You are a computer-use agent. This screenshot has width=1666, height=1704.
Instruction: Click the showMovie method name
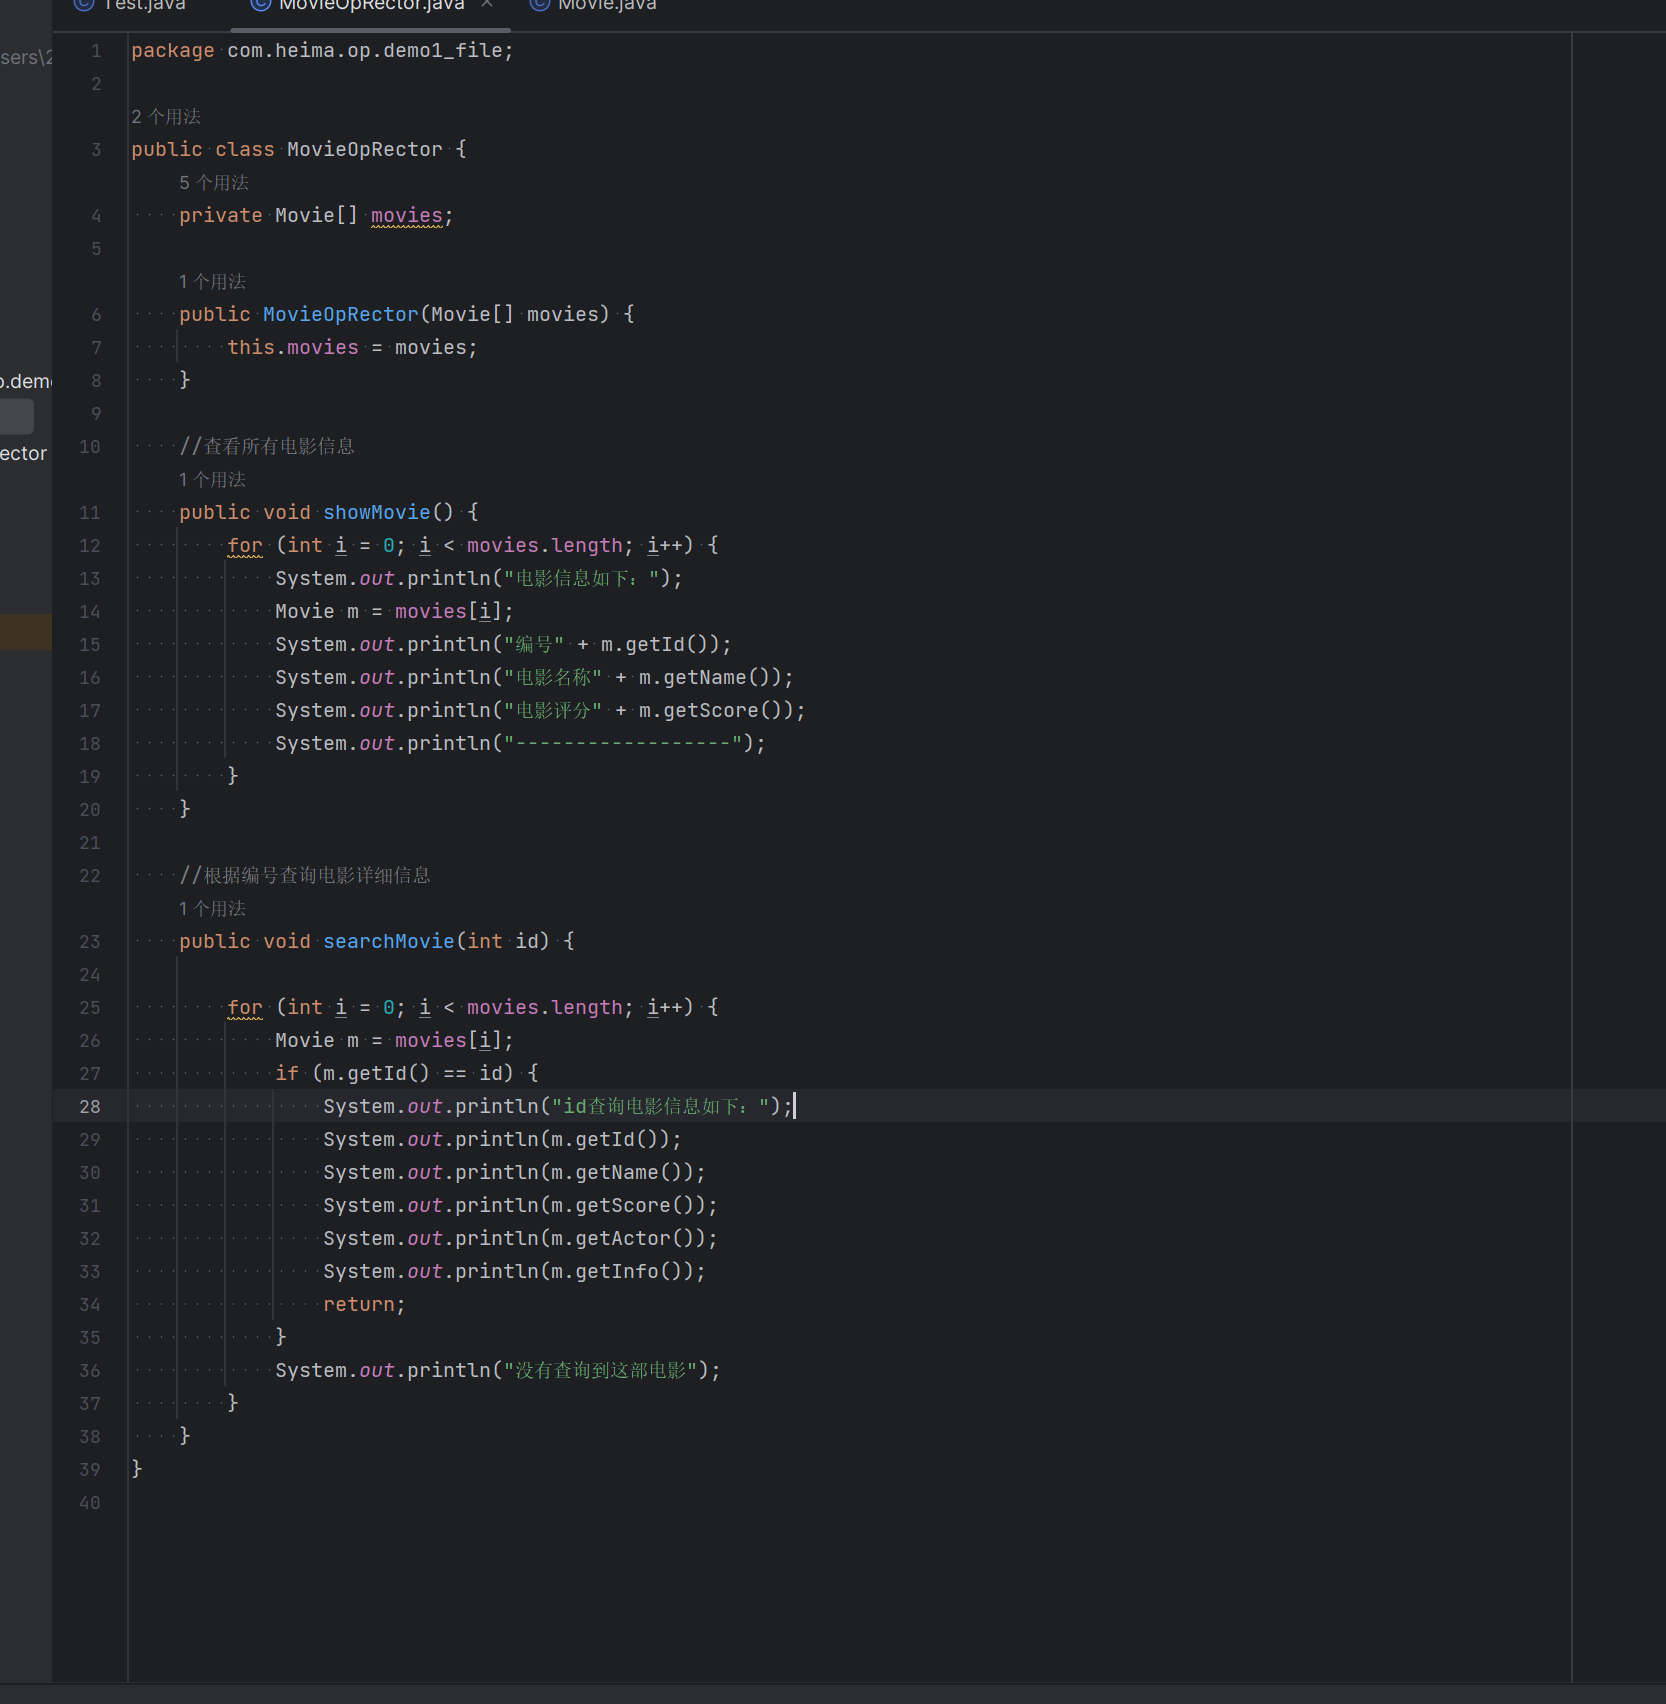point(376,512)
